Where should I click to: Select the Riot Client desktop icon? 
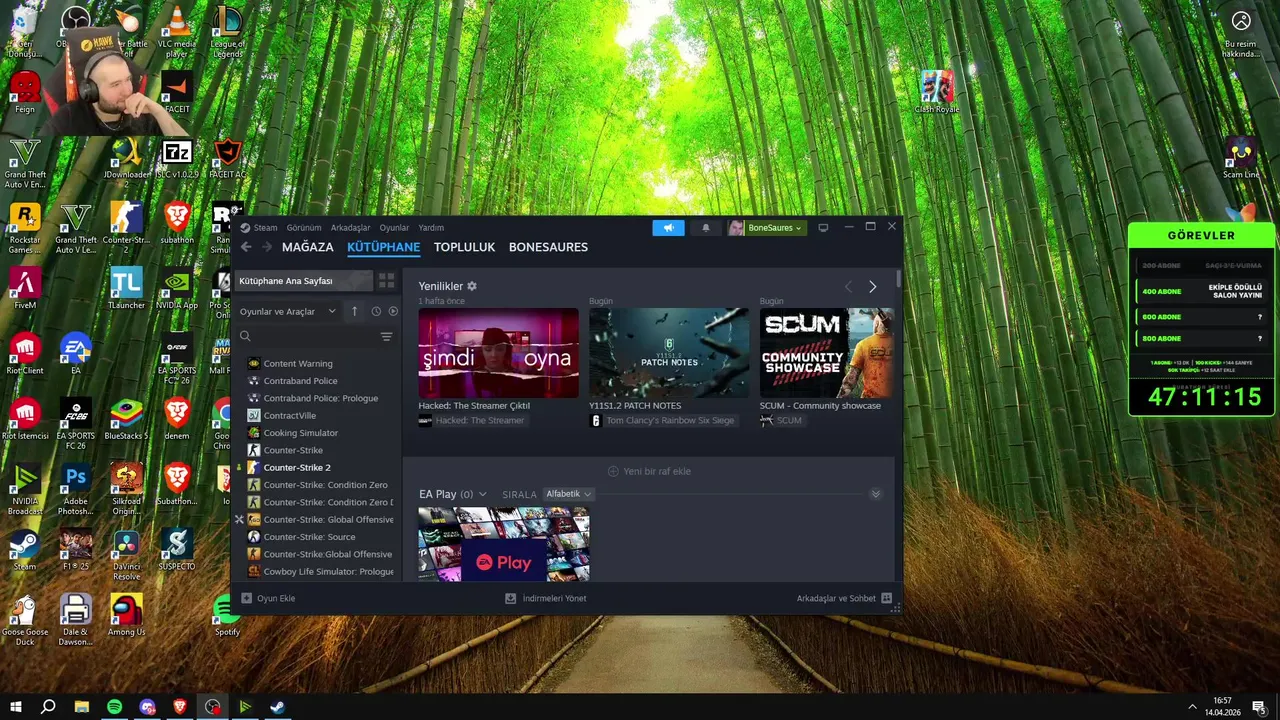click(x=24, y=355)
